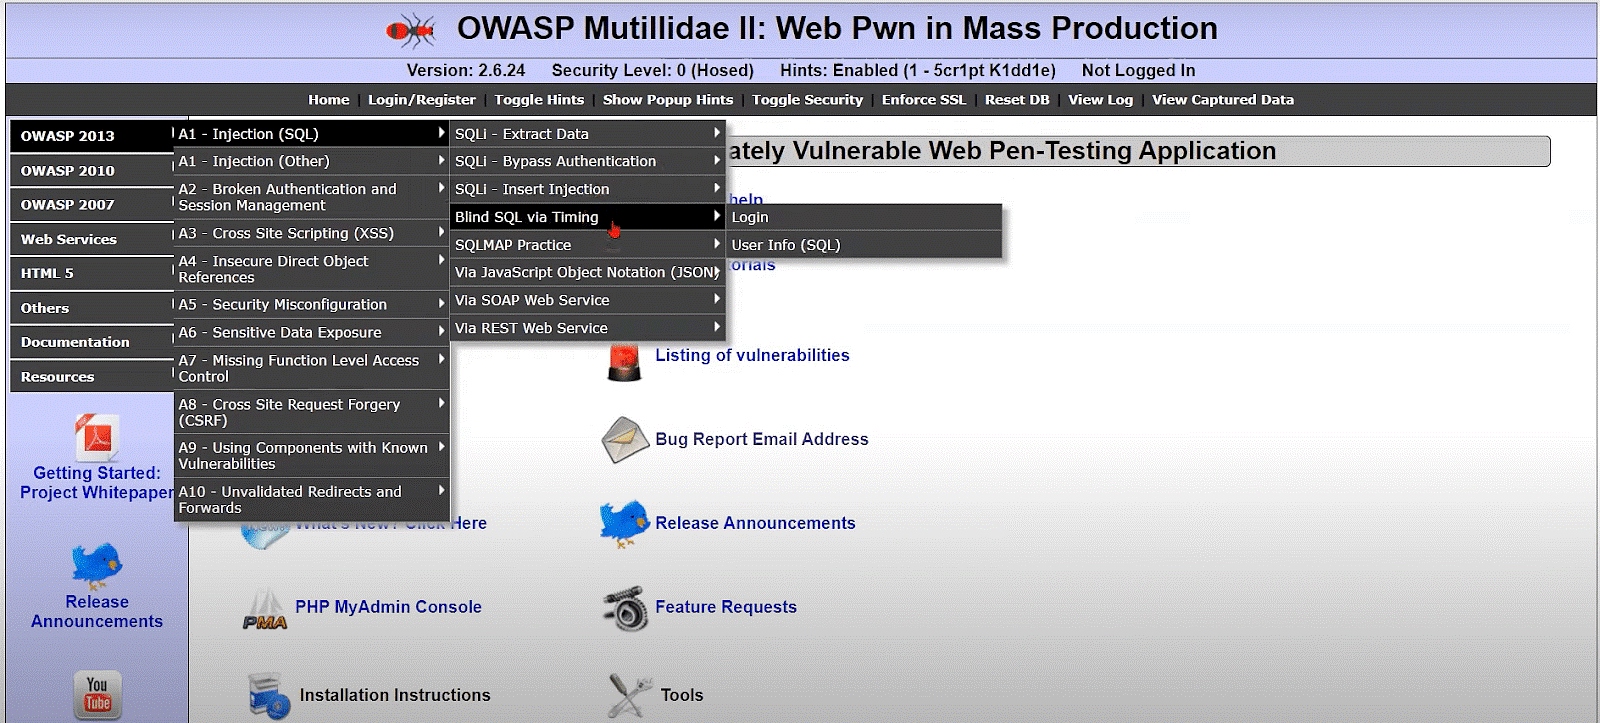This screenshot has width=1600, height=723.
Task: Click Reset DB in the top bar
Action: point(1017,100)
